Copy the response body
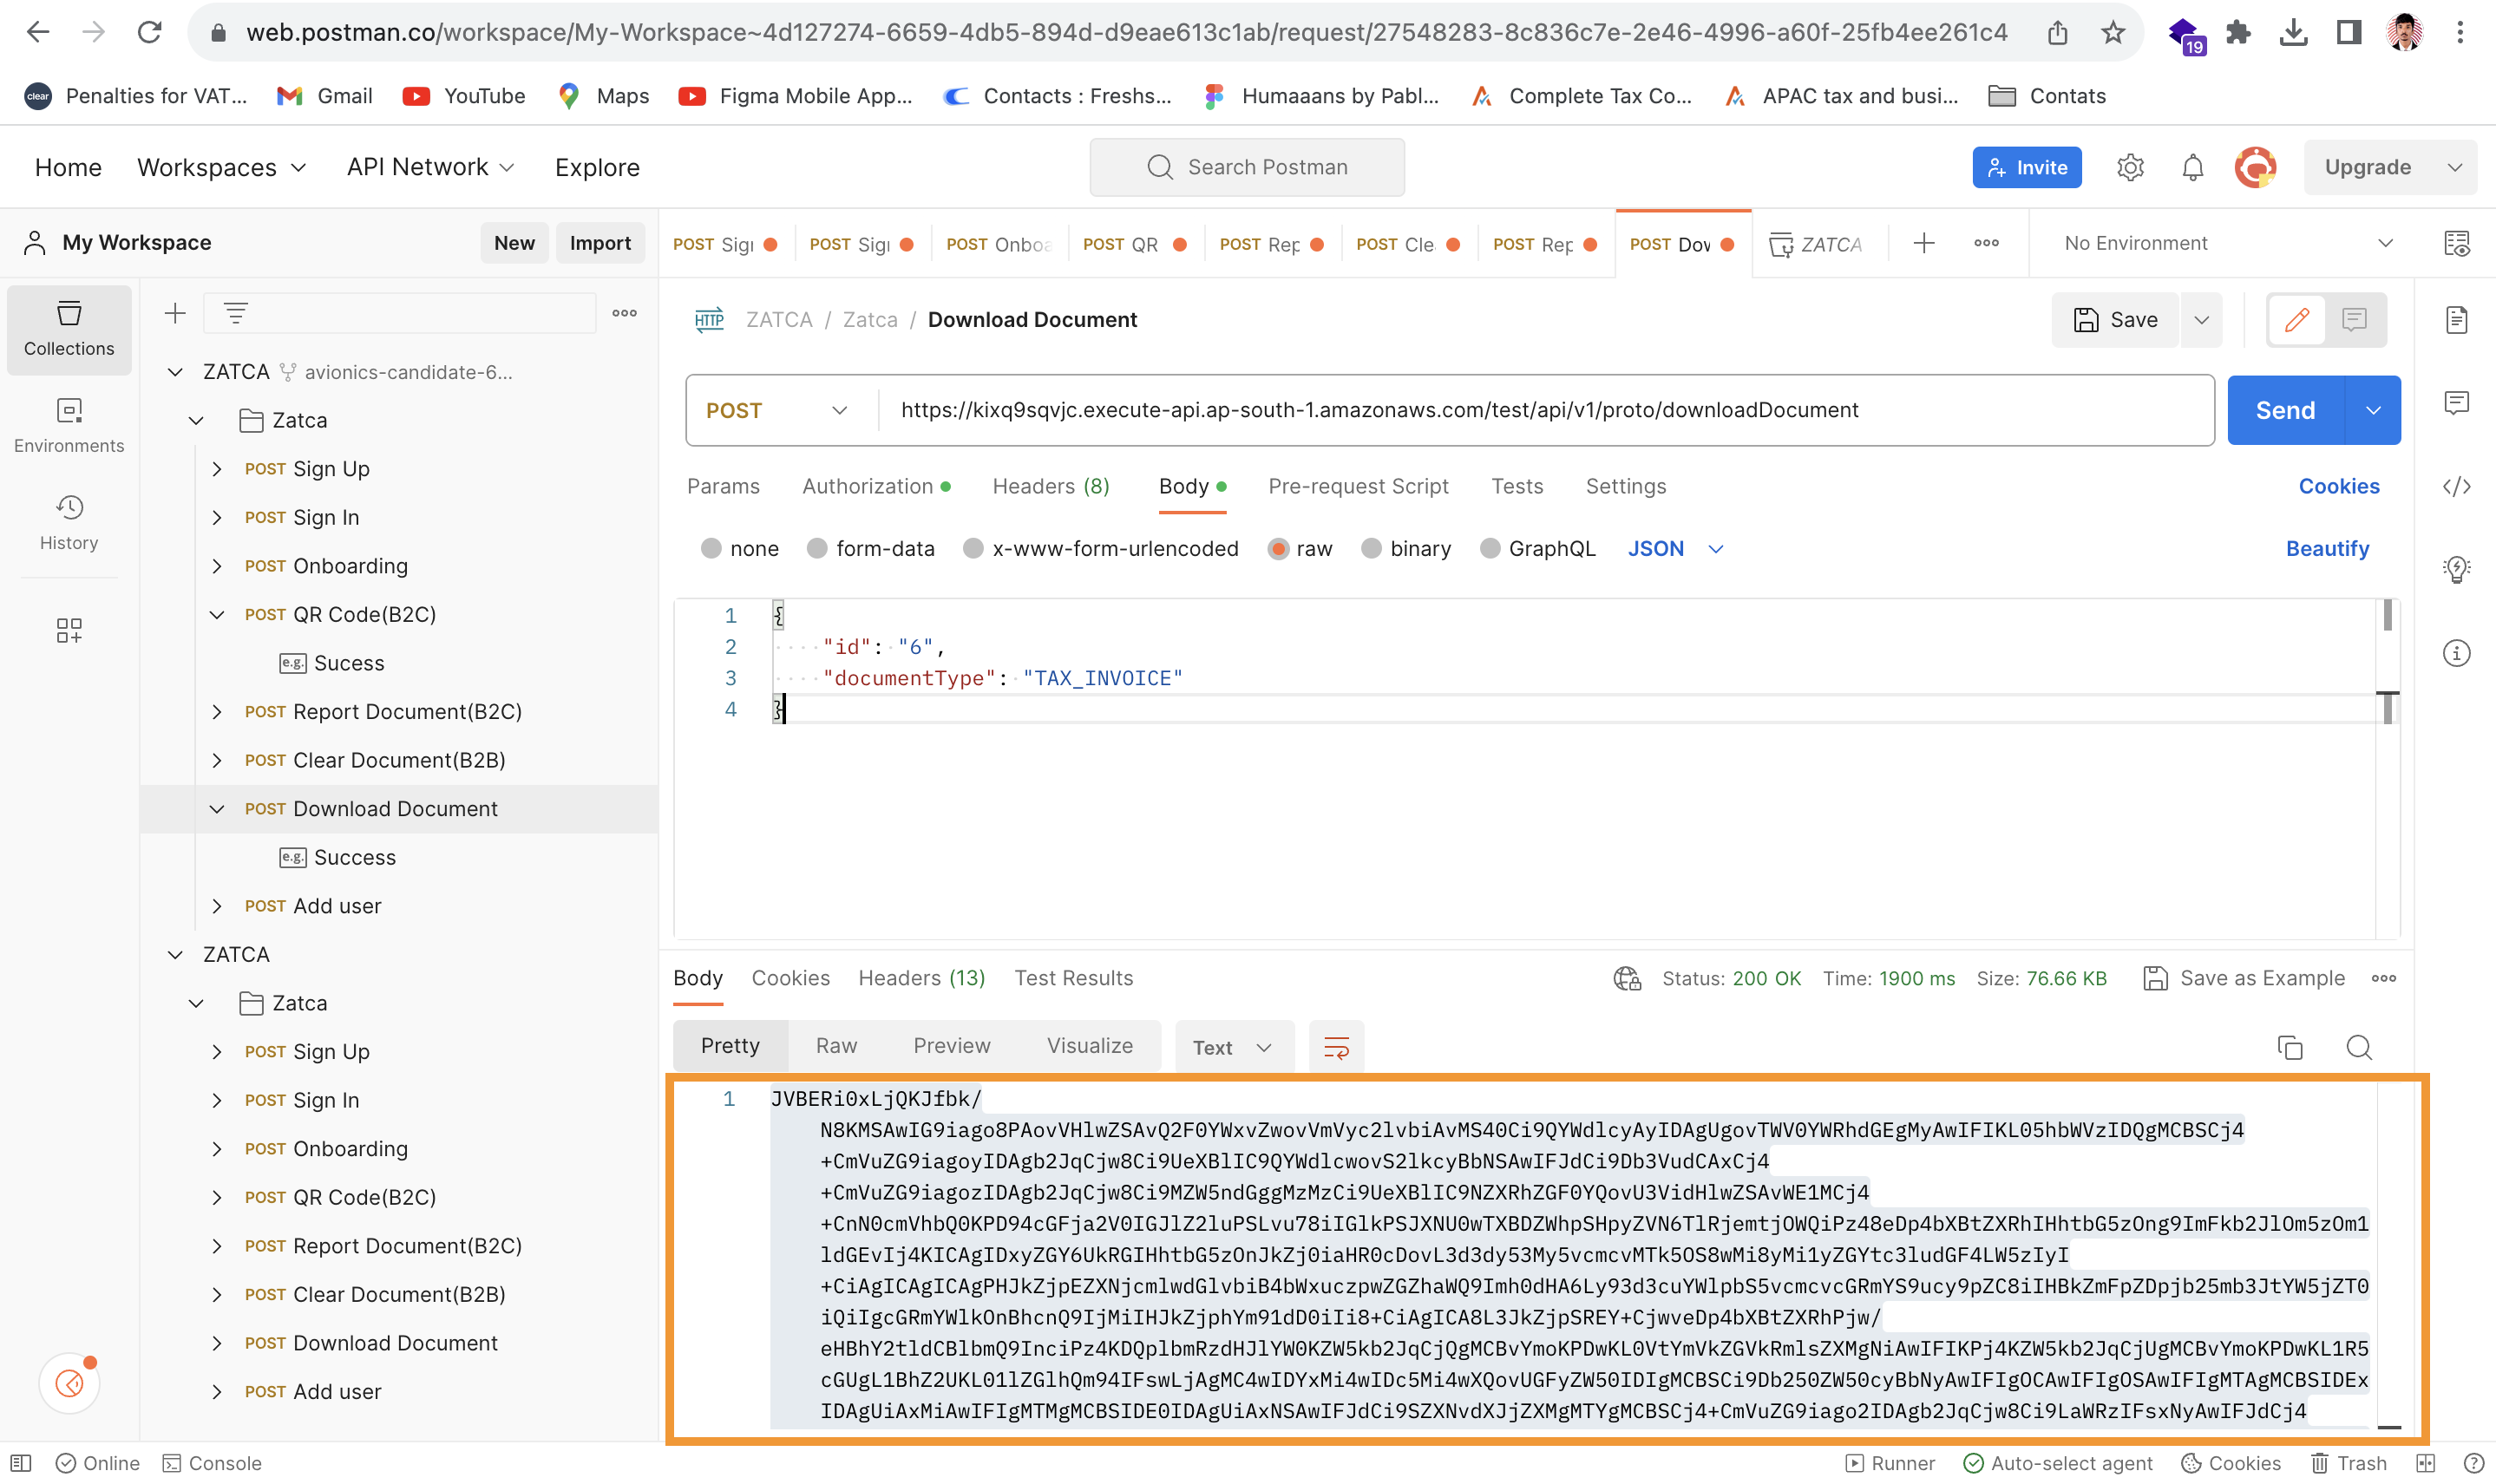2496x1484 pixels. [2290, 1047]
